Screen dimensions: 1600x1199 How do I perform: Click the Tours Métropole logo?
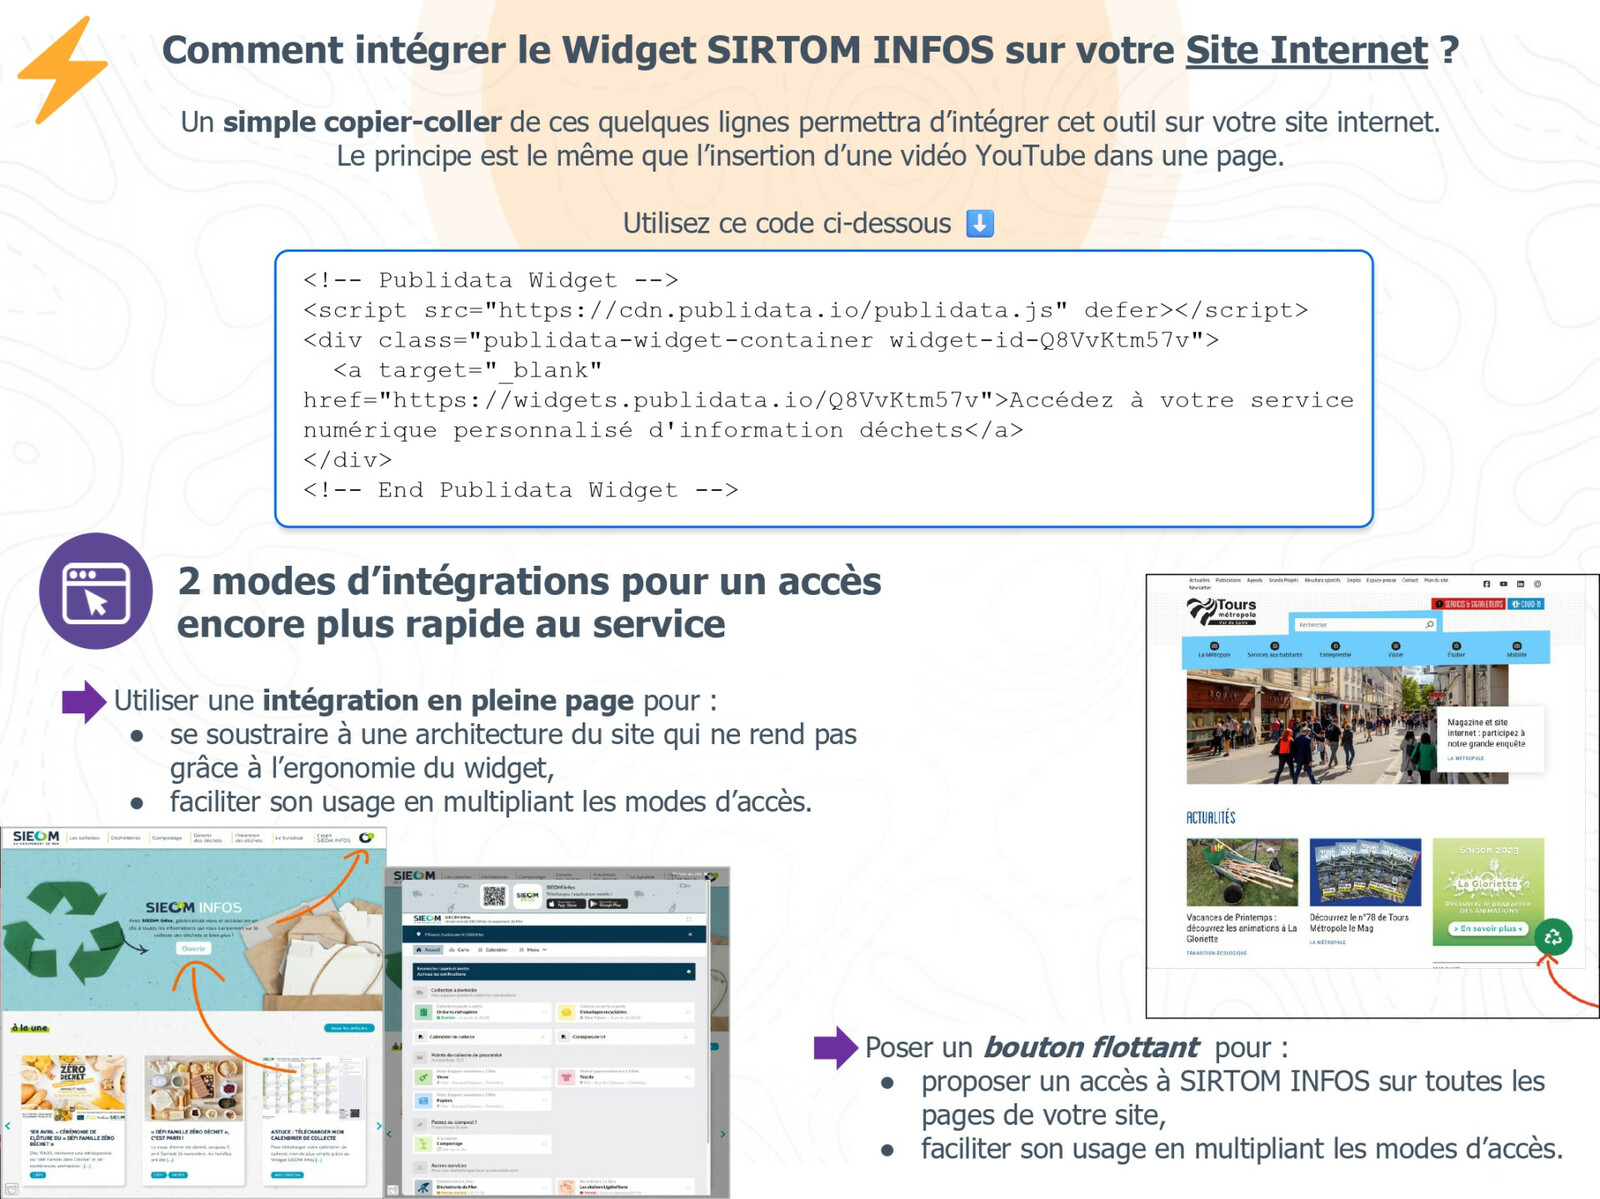(1222, 610)
